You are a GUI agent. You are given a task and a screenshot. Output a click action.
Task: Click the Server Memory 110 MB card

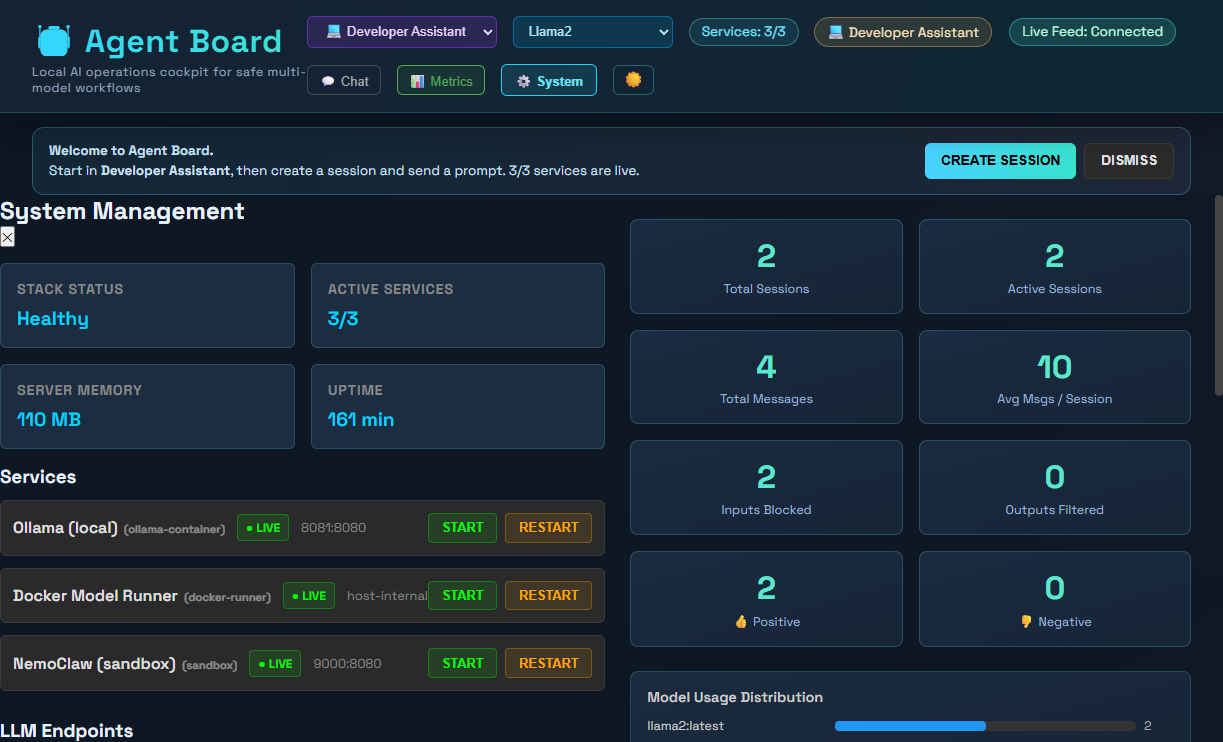[147, 407]
